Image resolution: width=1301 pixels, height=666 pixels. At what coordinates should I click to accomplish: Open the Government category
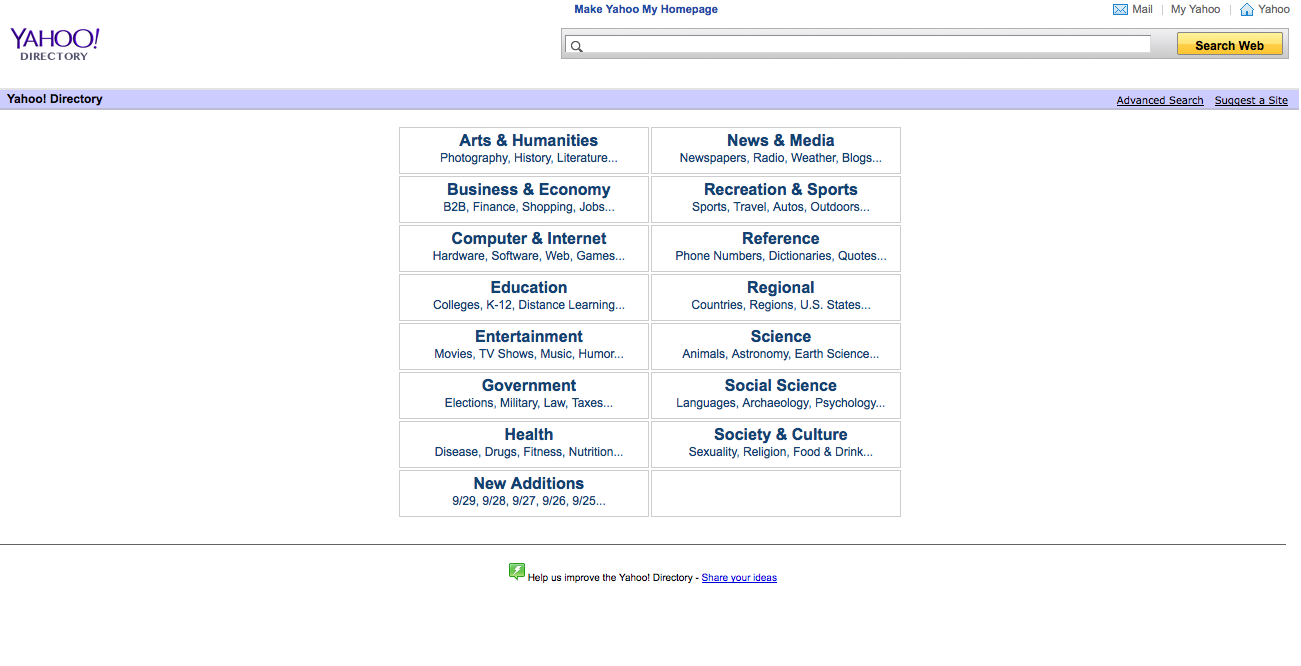pos(528,385)
